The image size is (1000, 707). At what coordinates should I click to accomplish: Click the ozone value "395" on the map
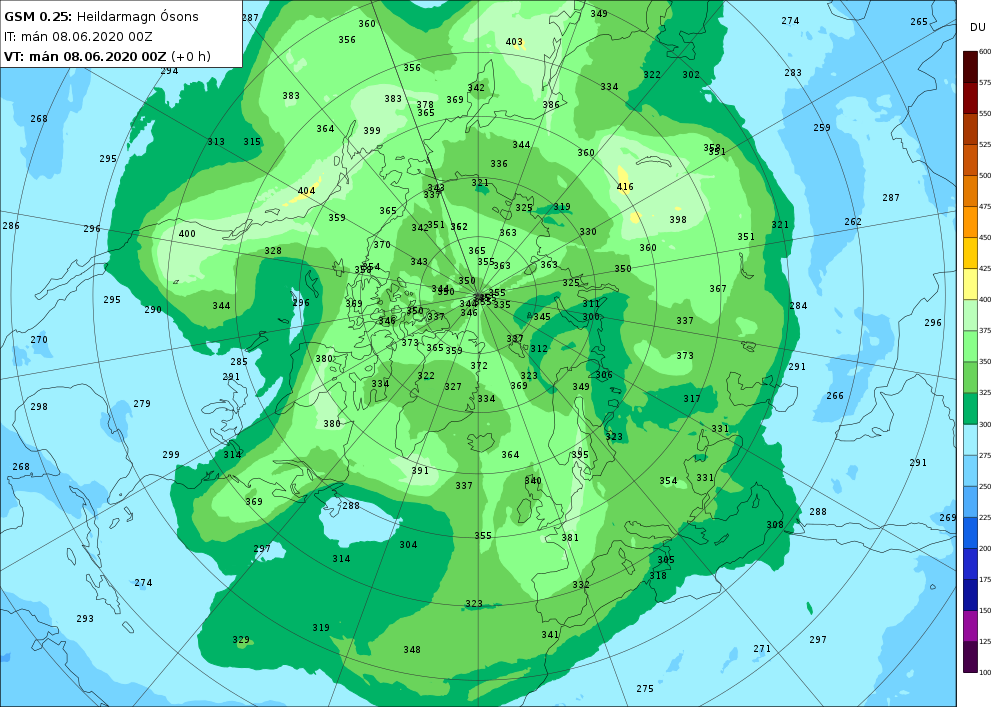click(580, 455)
